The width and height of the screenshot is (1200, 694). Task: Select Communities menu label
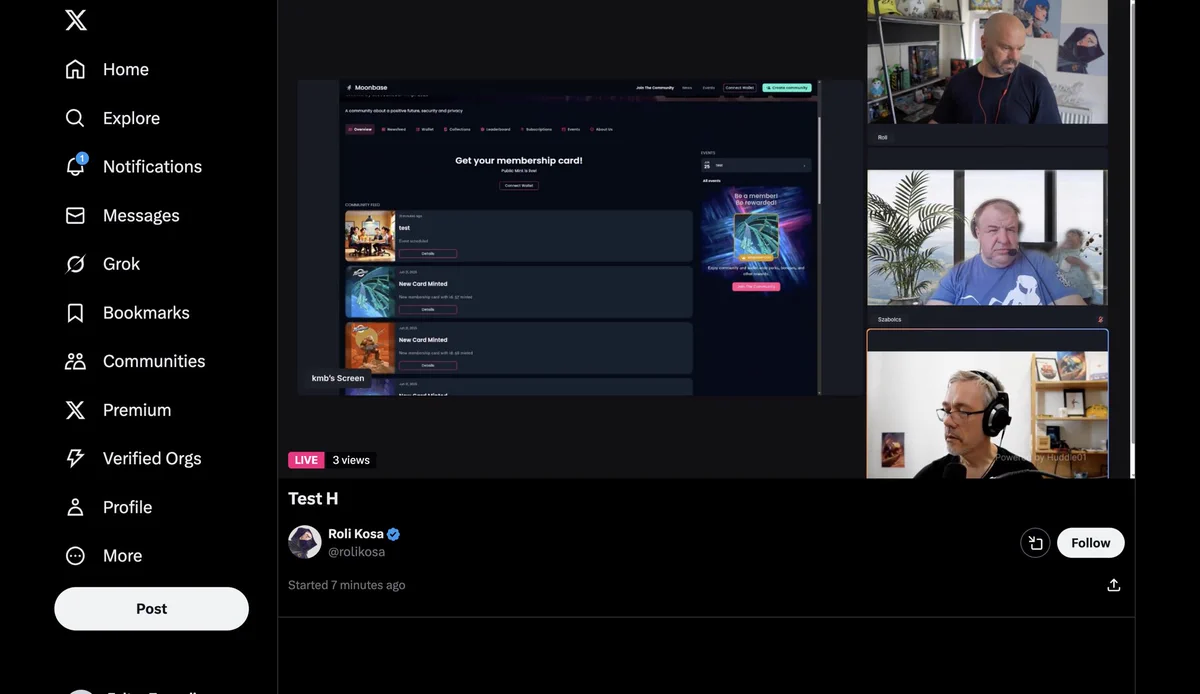point(154,361)
